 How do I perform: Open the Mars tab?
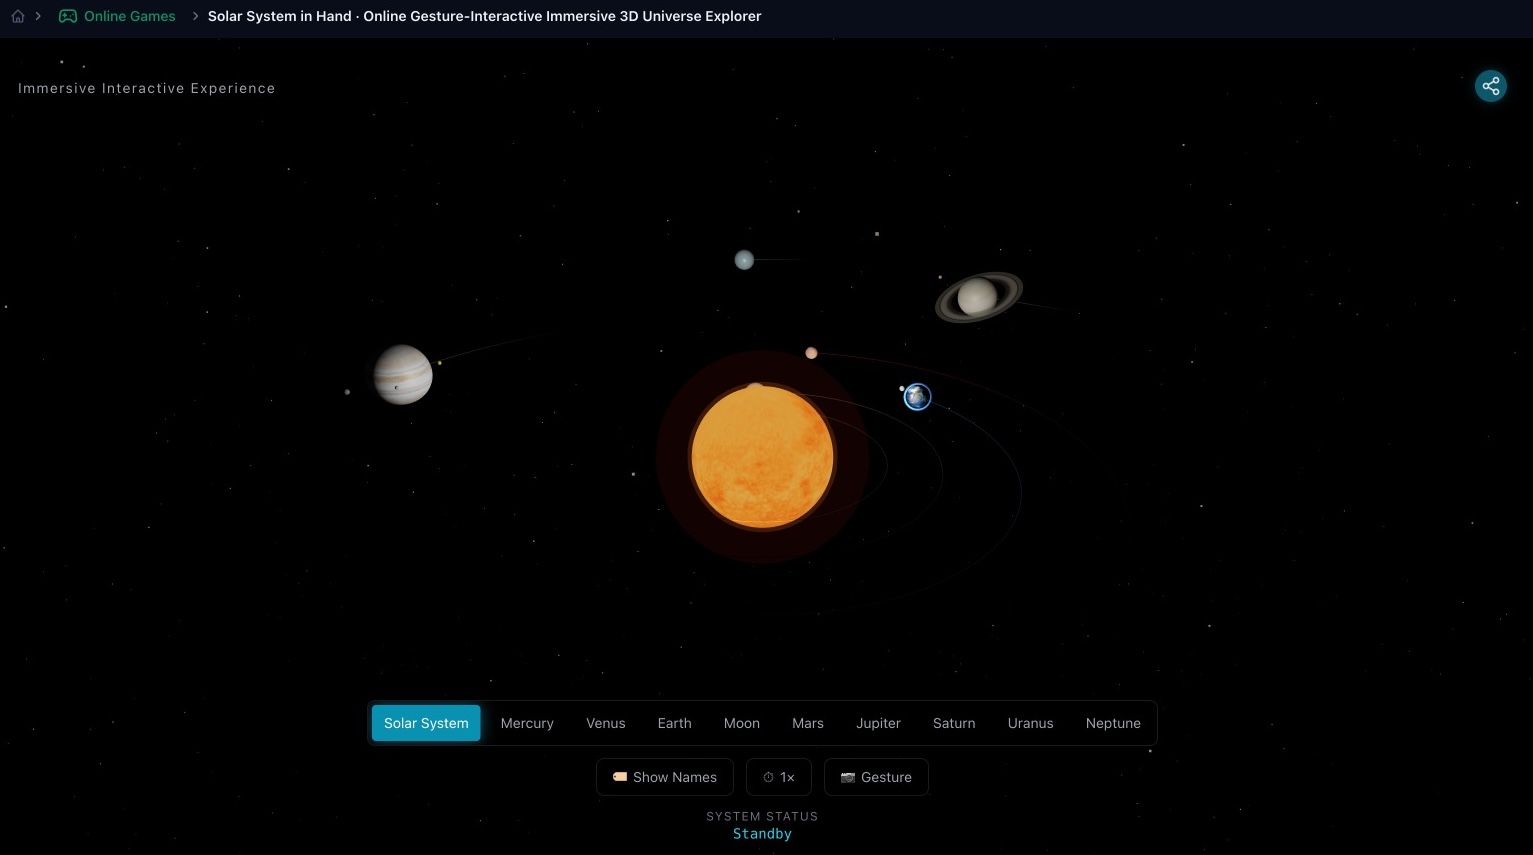click(x=808, y=723)
